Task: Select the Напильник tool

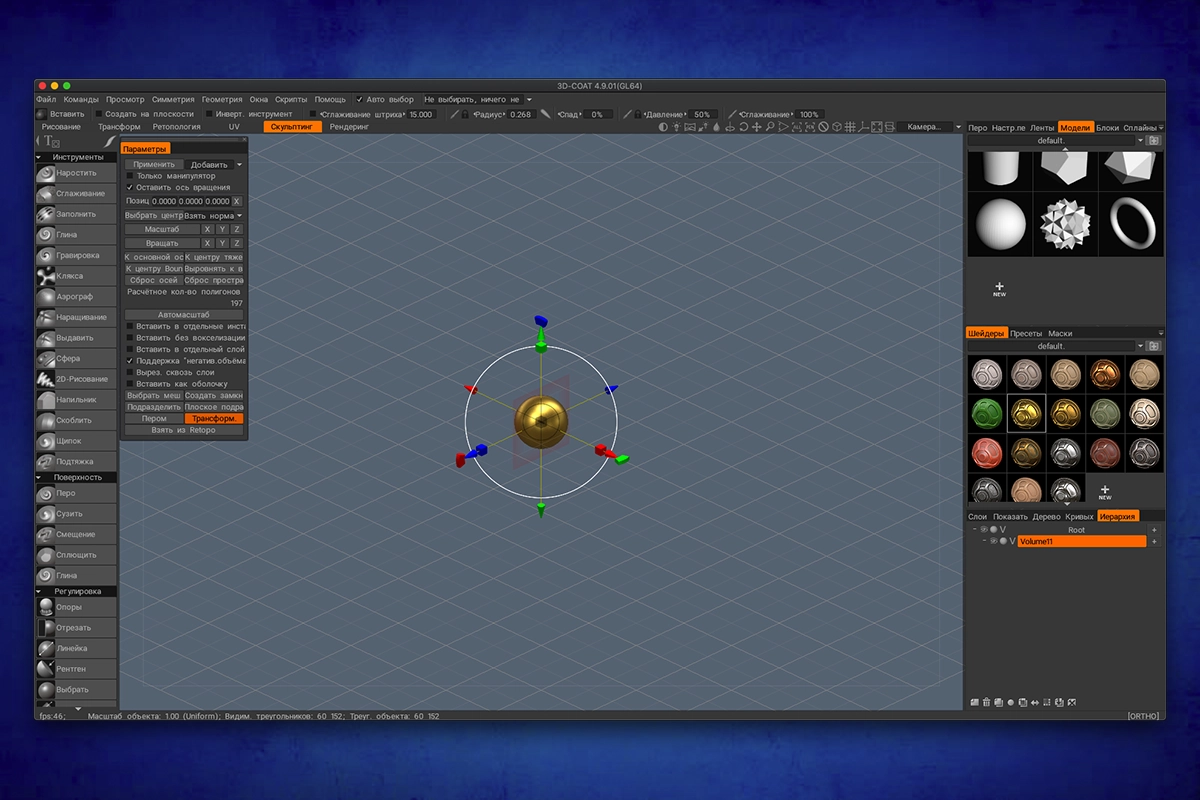Action: point(76,400)
